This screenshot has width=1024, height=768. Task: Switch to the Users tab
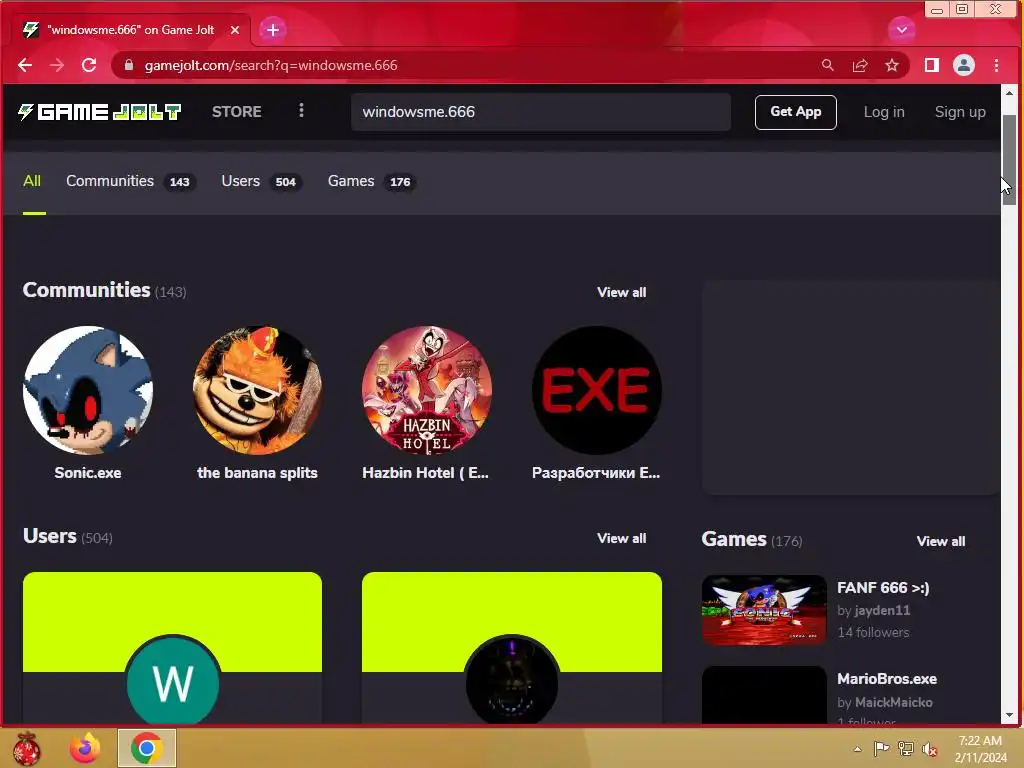(261, 181)
